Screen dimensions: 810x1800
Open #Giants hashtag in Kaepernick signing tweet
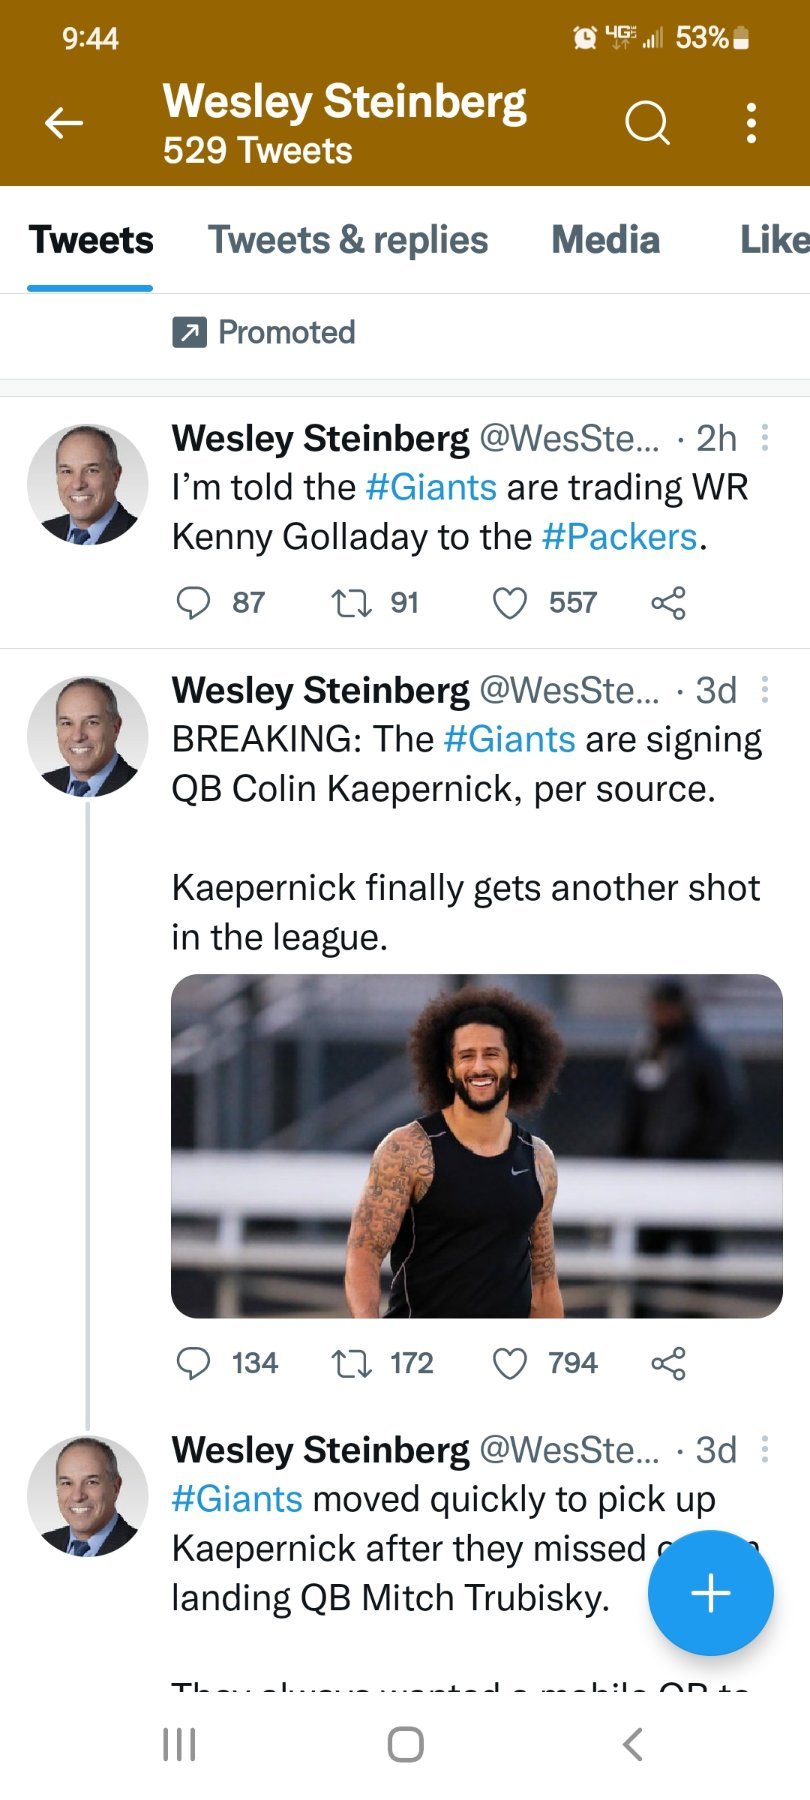[x=509, y=739]
